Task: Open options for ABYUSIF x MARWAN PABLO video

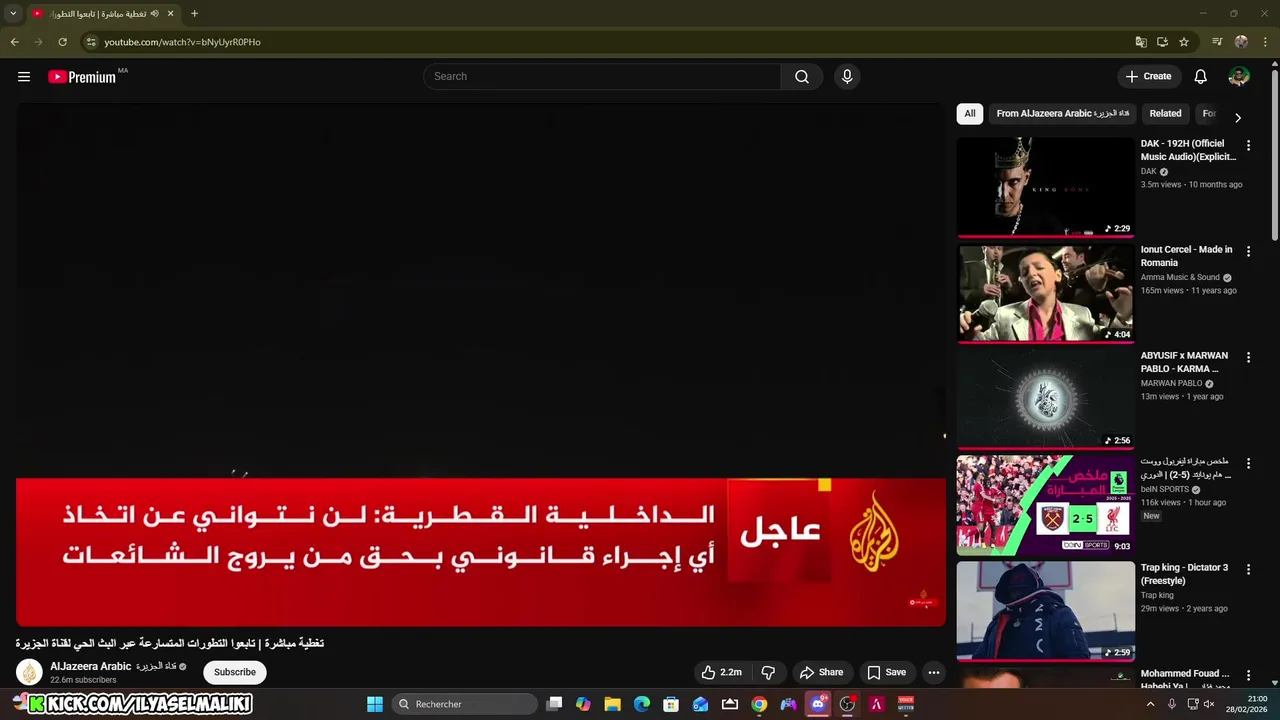Action: [1248, 357]
